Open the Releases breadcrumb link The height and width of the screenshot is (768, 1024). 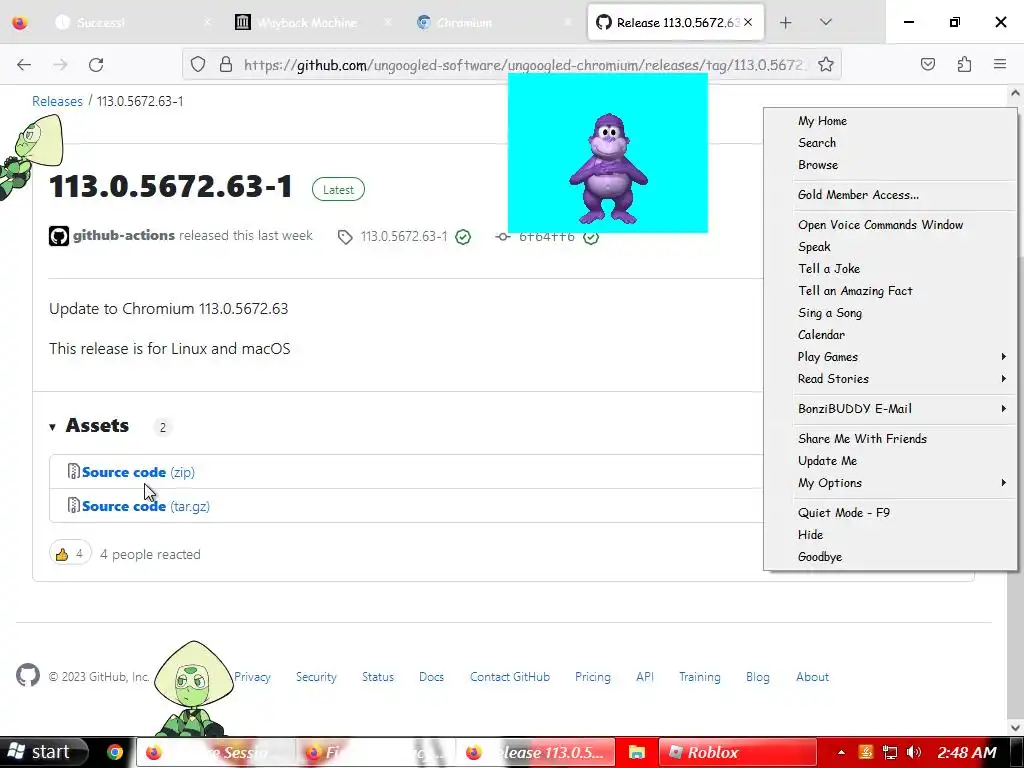(57, 101)
